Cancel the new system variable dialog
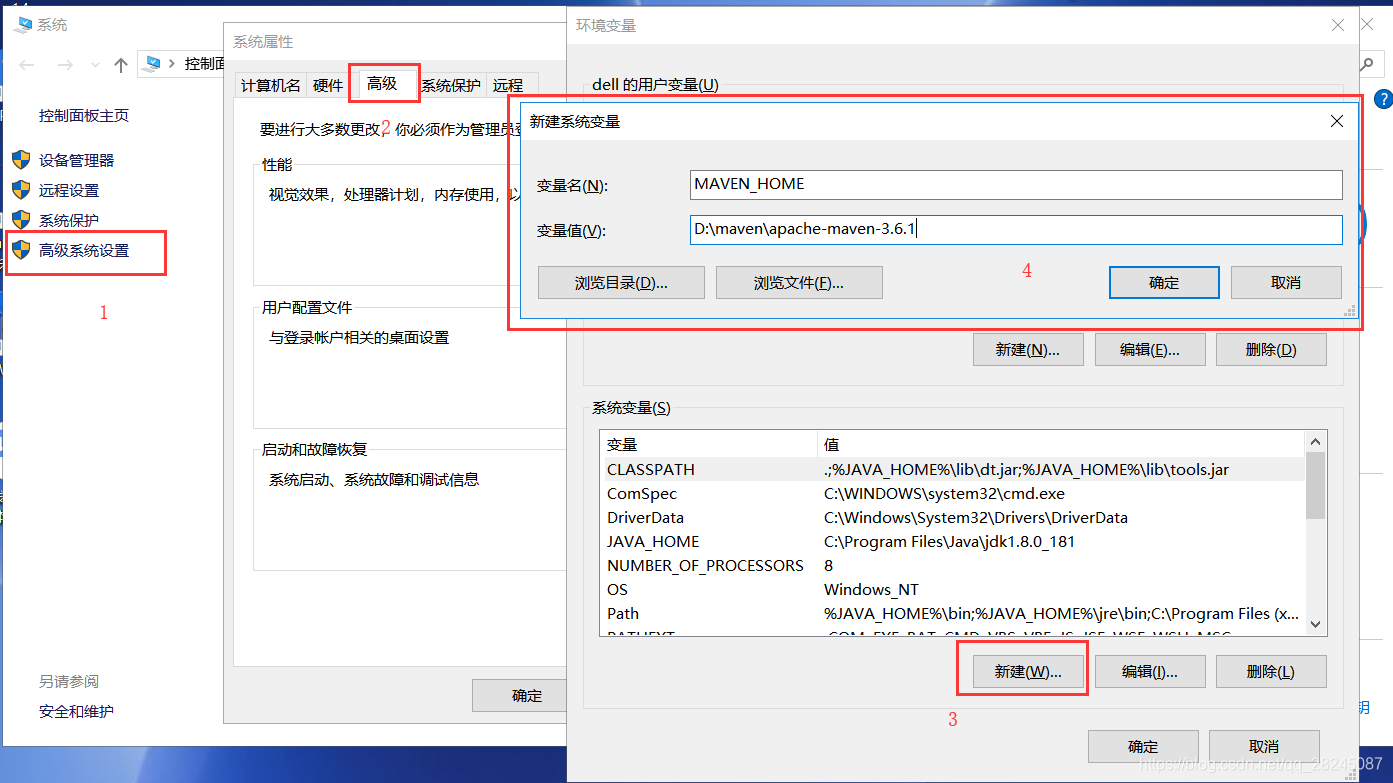1393x783 pixels. point(1286,282)
